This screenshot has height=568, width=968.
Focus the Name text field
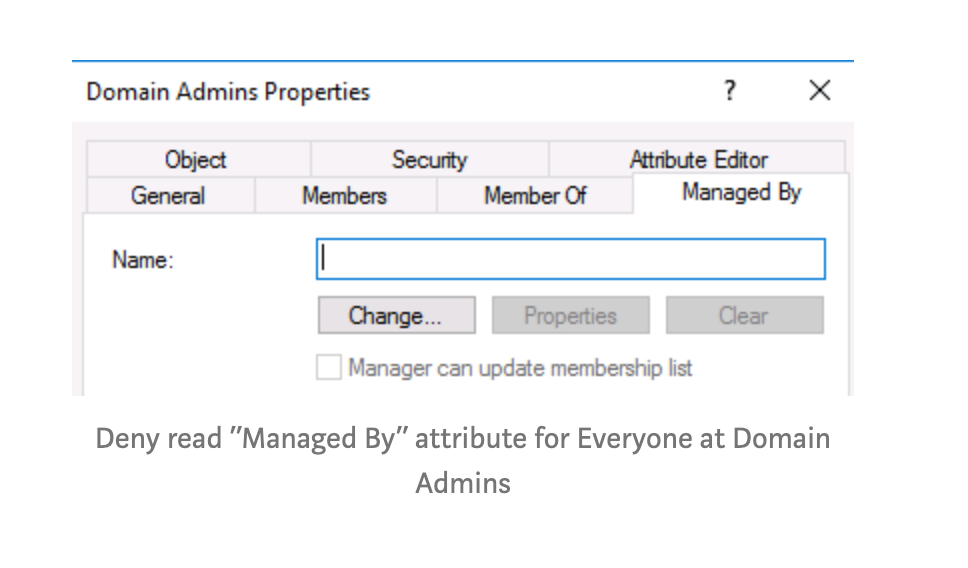[570, 260]
